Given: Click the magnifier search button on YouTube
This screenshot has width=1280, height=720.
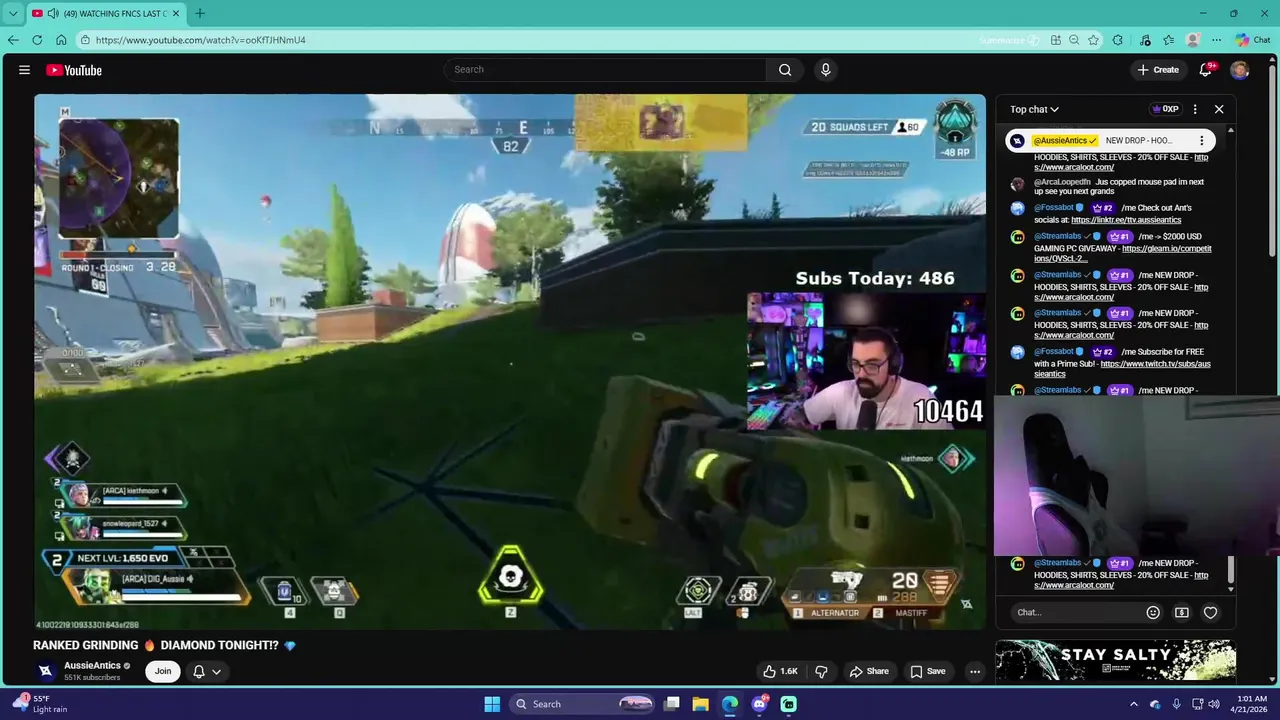Looking at the screenshot, I should pos(785,70).
